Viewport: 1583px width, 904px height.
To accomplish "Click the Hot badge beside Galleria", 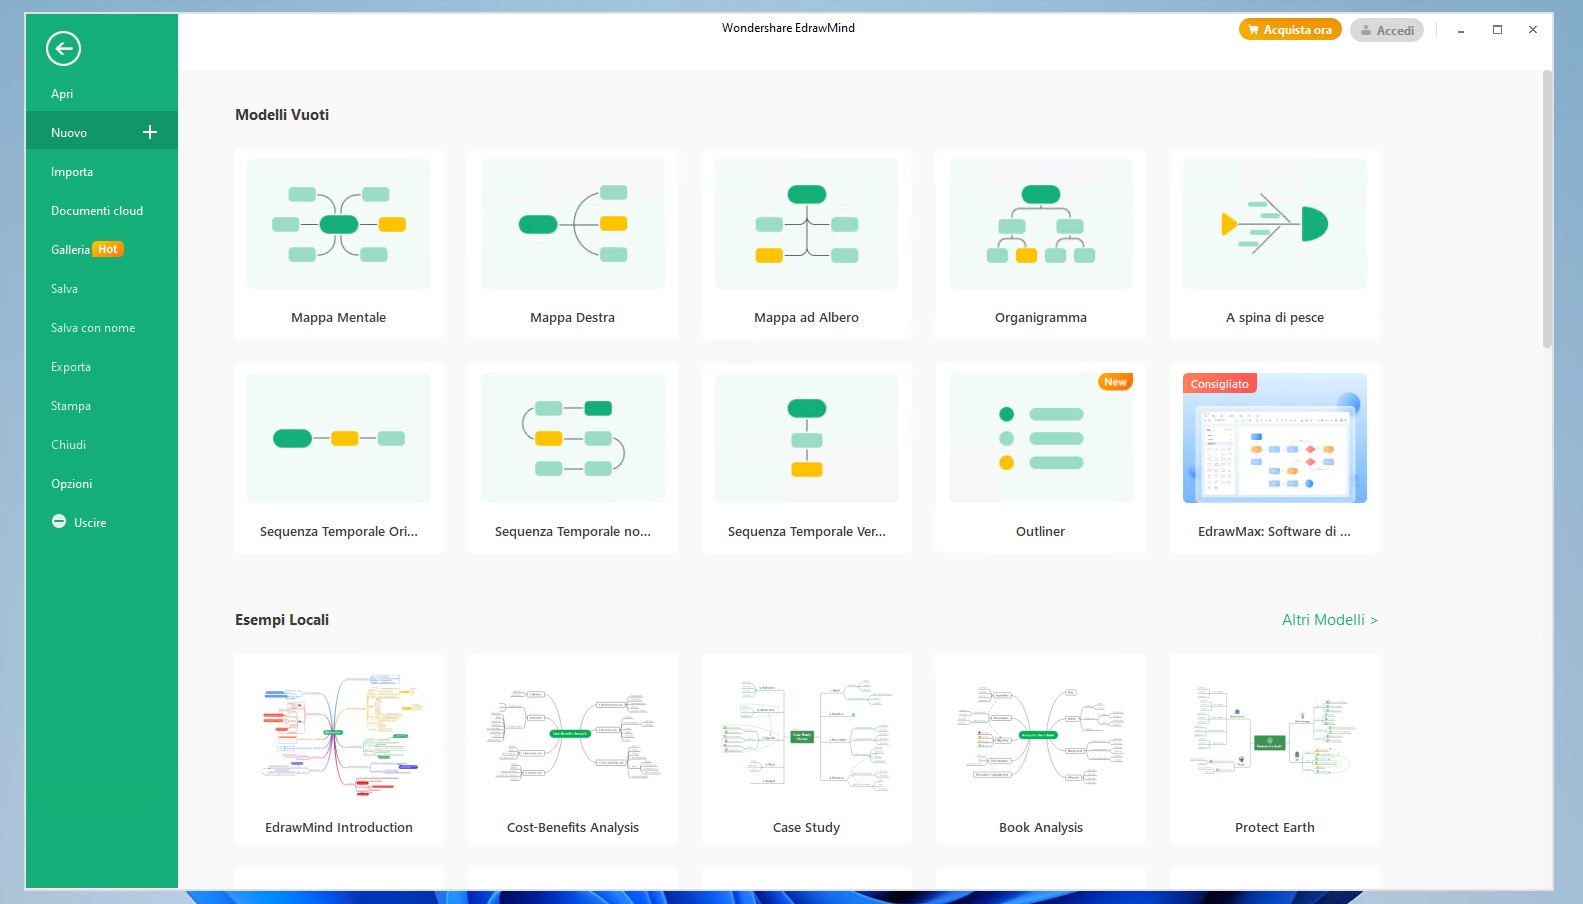I will pos(108,249).
